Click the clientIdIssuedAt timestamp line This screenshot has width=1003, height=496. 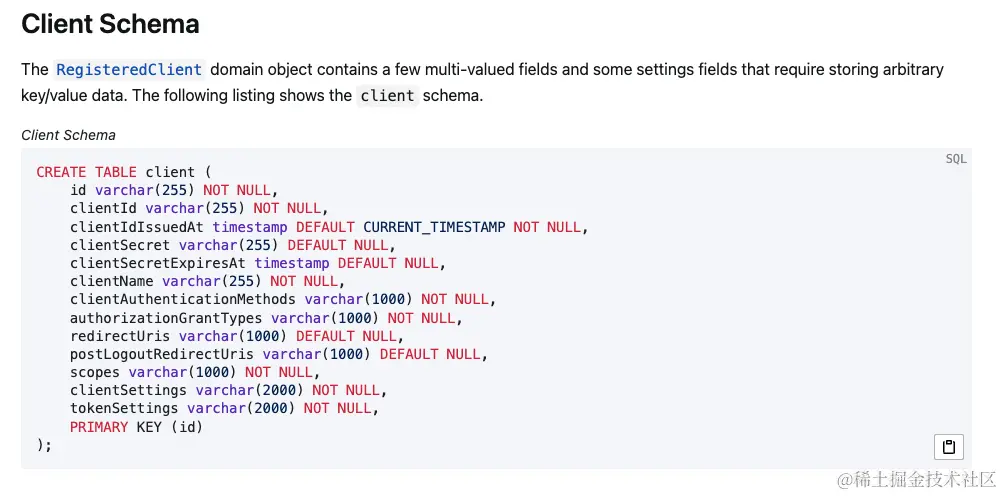pos(329,227)
